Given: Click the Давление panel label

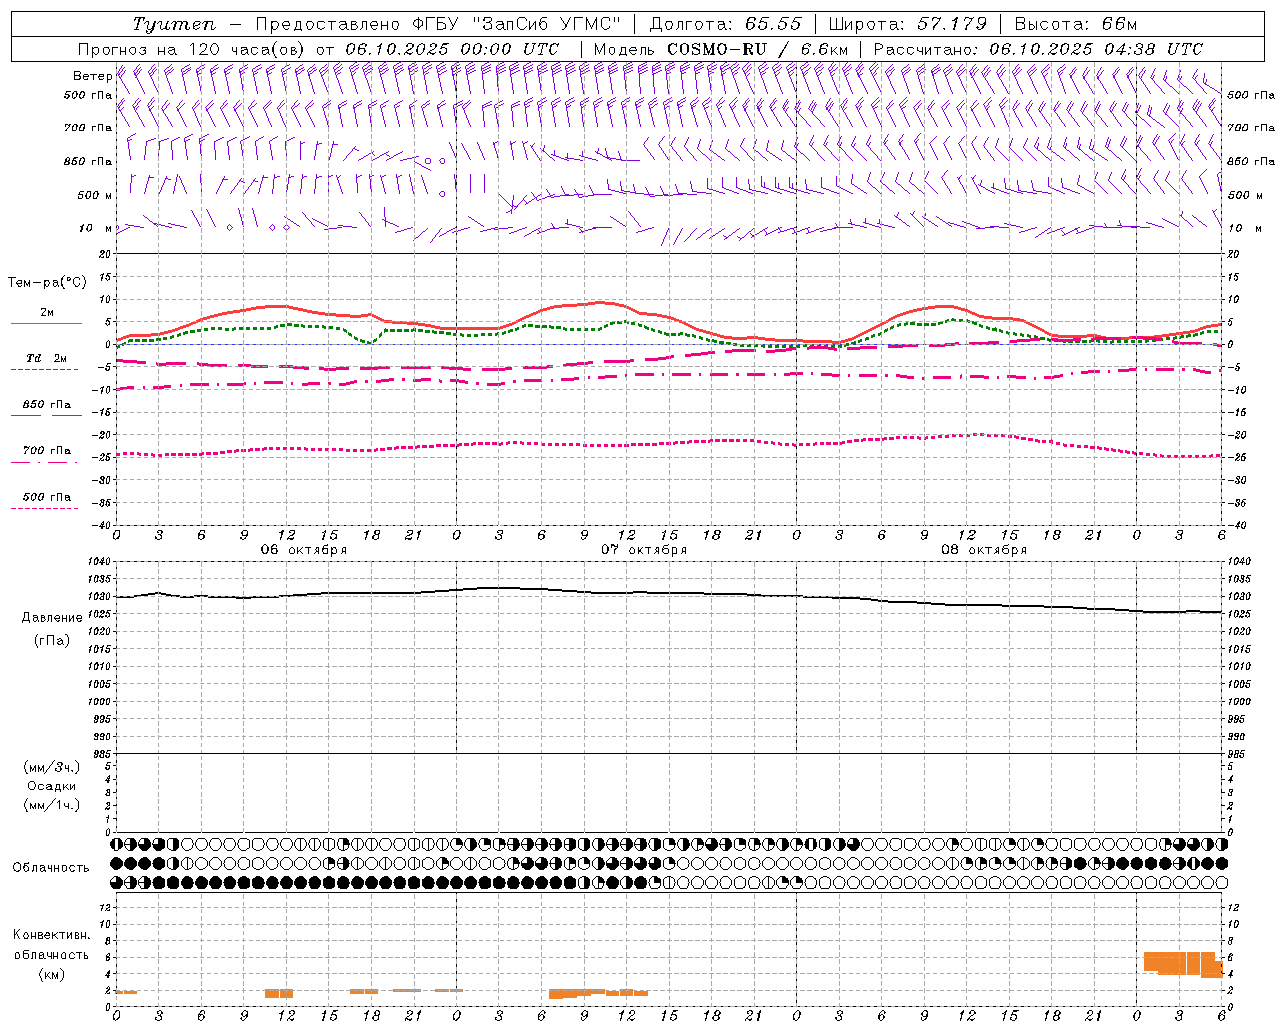Looking at the screenshot, I should click(52, 618).
